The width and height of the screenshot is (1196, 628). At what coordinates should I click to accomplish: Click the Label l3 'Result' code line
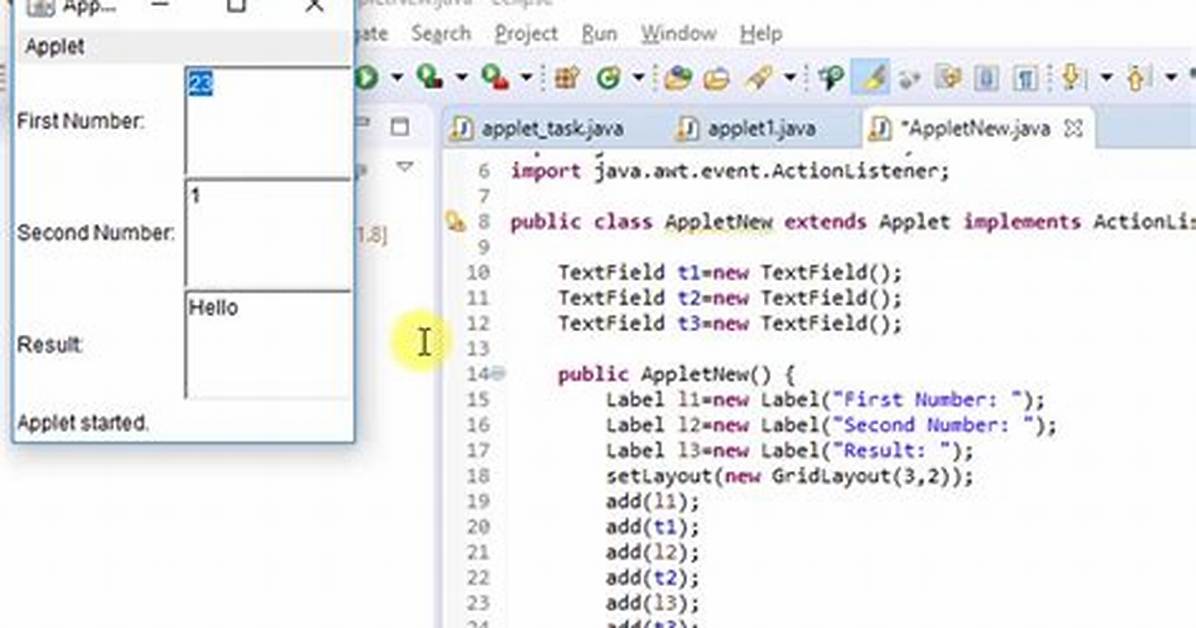(789, 451)
